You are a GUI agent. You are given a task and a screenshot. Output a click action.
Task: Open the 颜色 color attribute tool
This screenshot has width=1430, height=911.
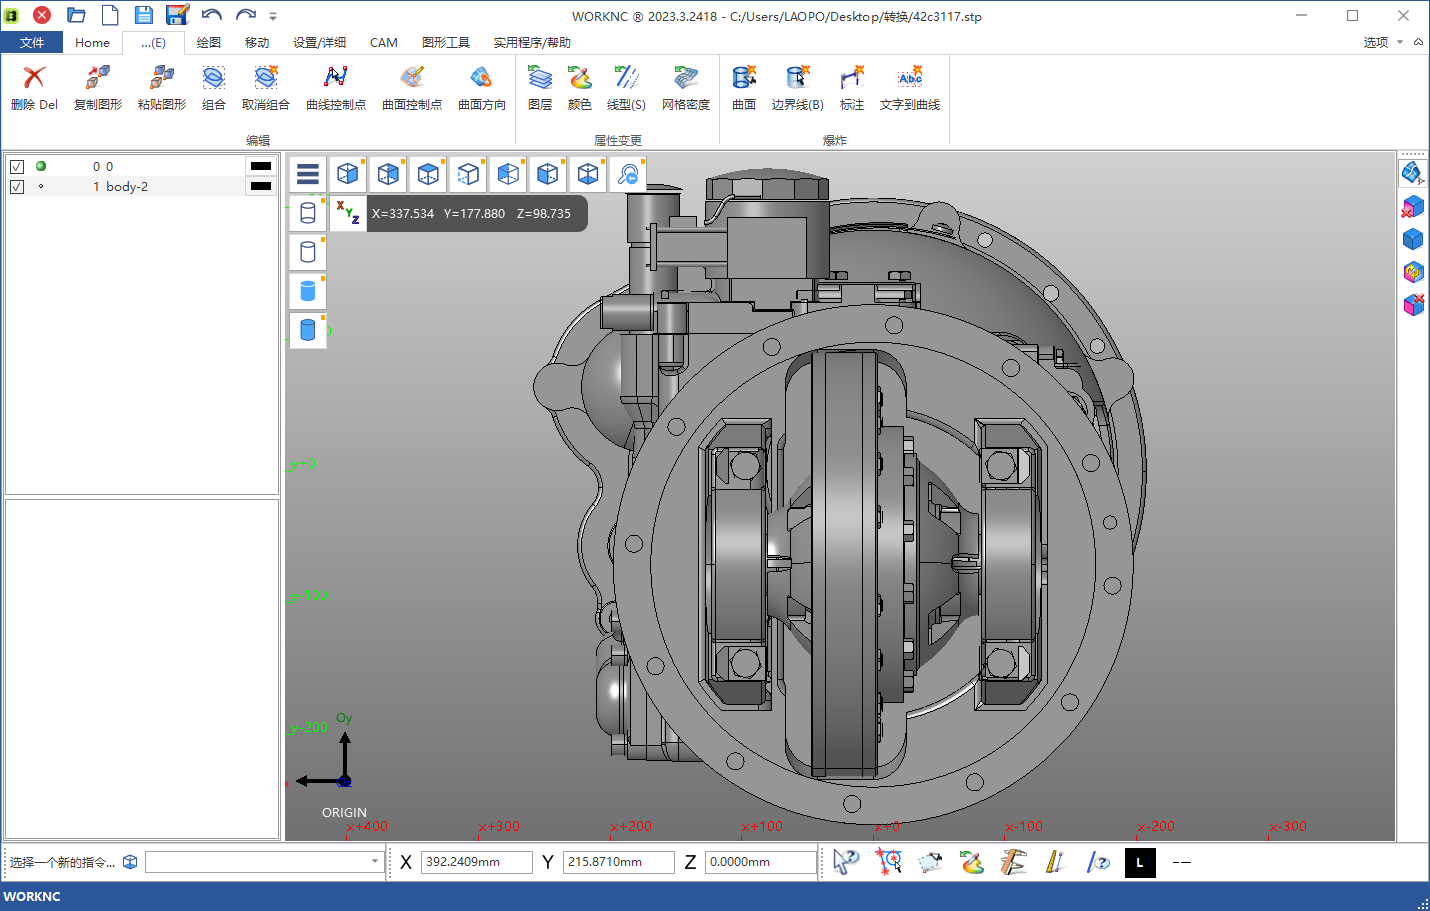(580, 87)
